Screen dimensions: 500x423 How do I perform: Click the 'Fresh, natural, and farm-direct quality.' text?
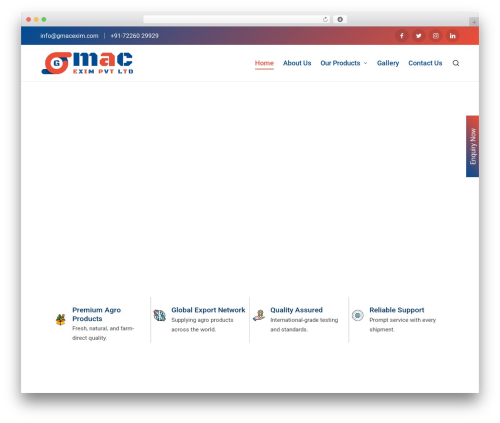tap(103, 333)
